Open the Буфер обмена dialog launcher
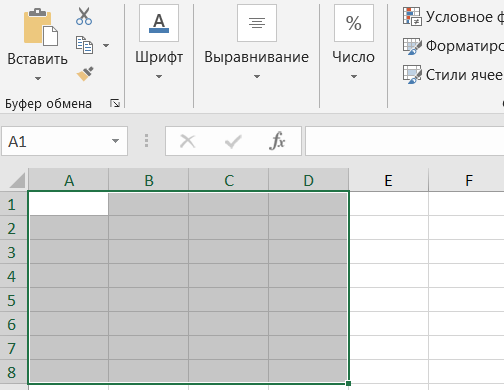 coord(115,103)
